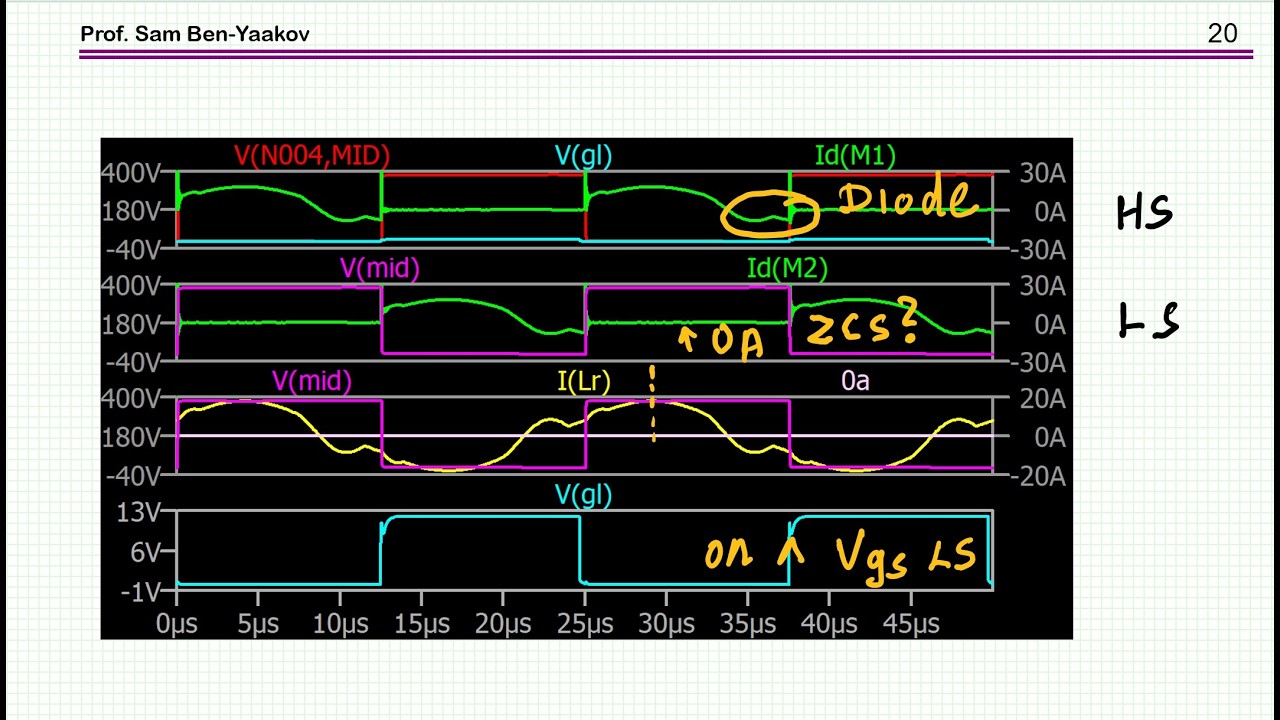Select V(gl) label in the top plot pane
Screen dimensions: 1280x720
pos(584,155)
